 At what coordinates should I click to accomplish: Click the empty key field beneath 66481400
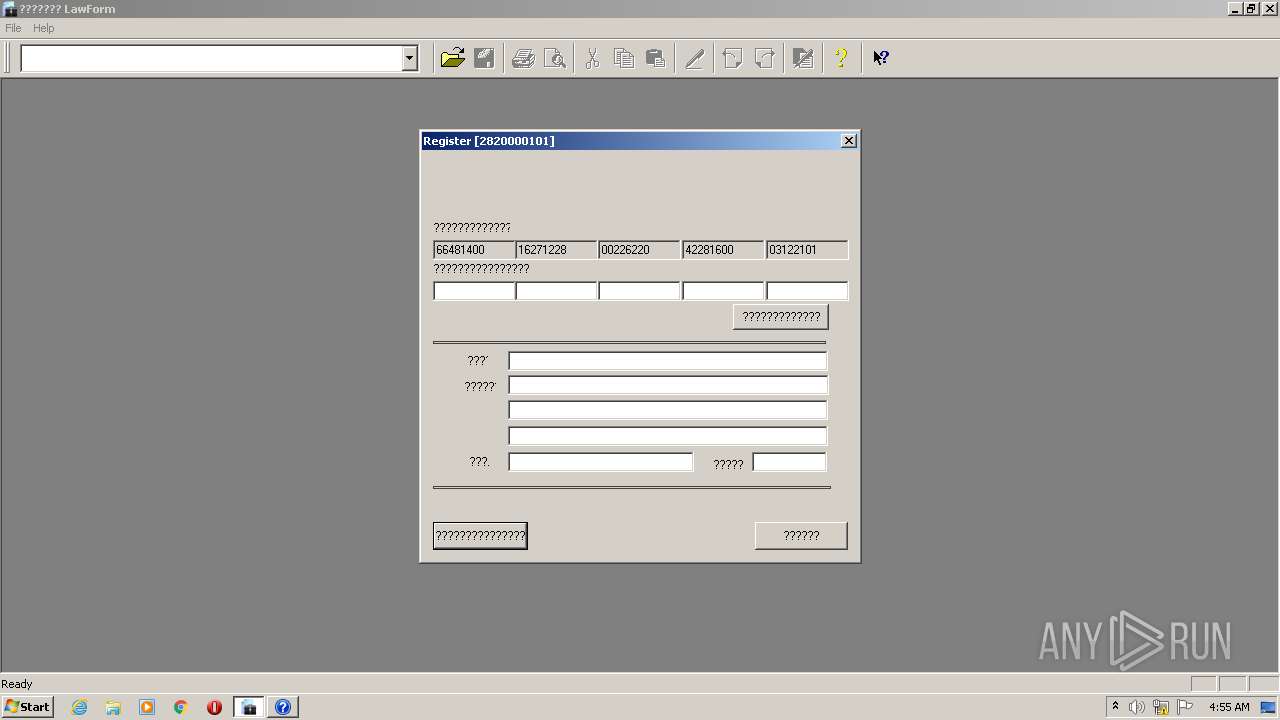coord(474,291)
